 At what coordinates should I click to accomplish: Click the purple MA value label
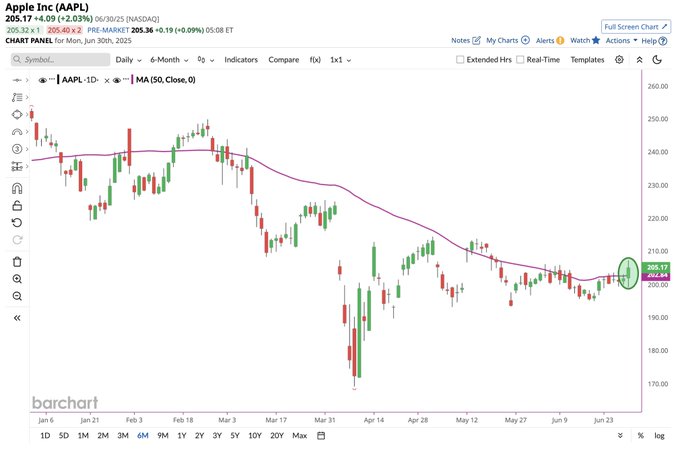pyautogui.click(x=657, y=276)
